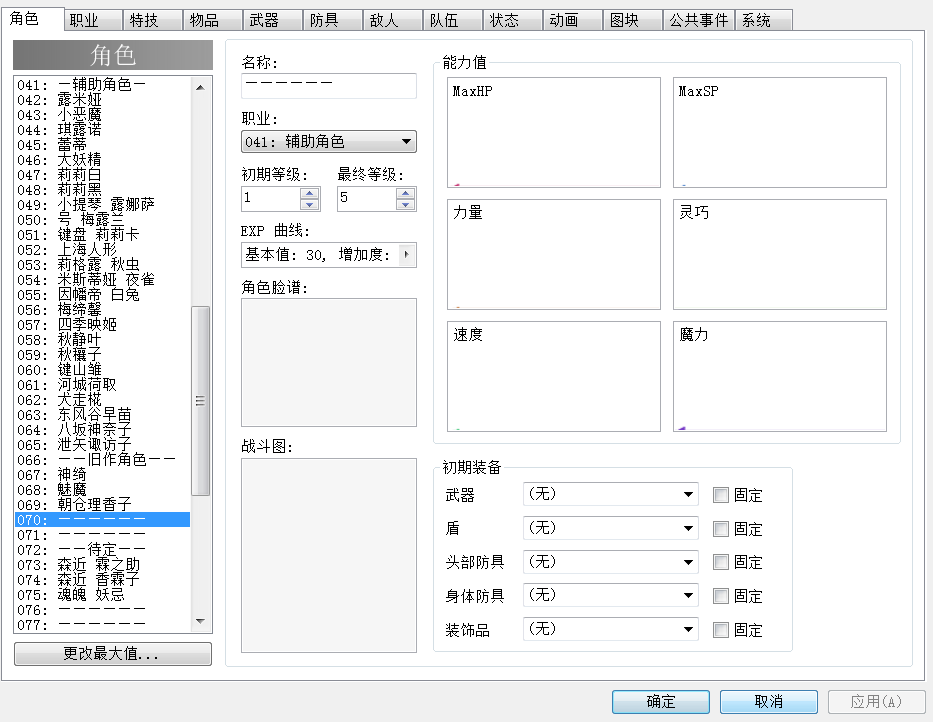
Task: Click the 角色脸谱 image box
Action: (x=329, y=362)
